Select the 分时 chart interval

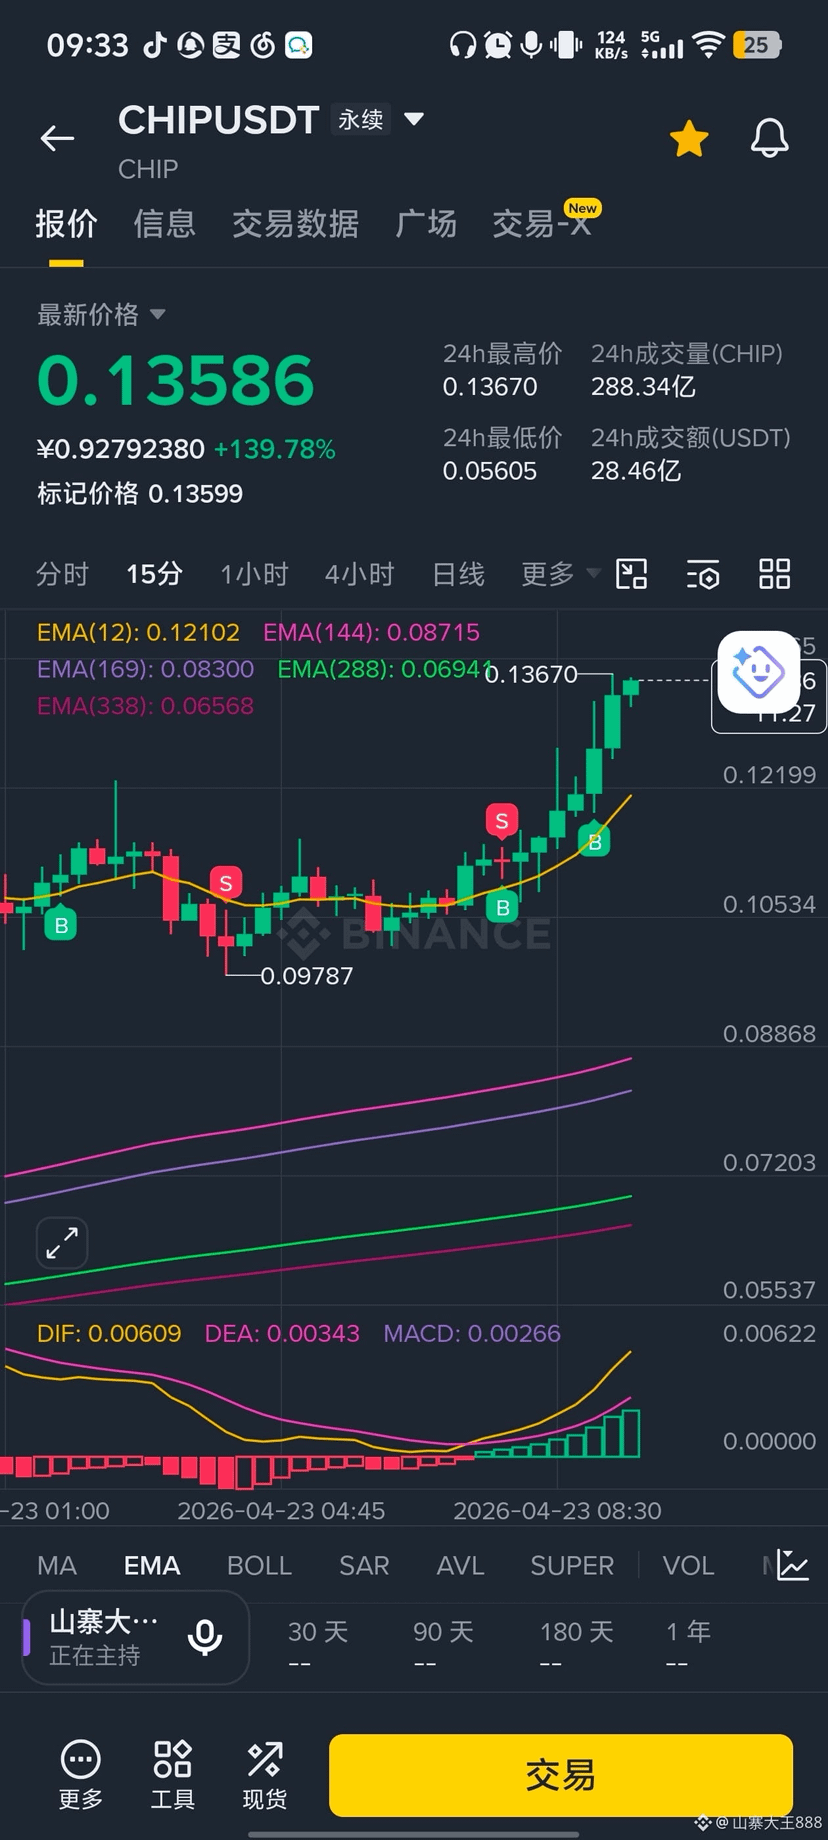point(62,574)
